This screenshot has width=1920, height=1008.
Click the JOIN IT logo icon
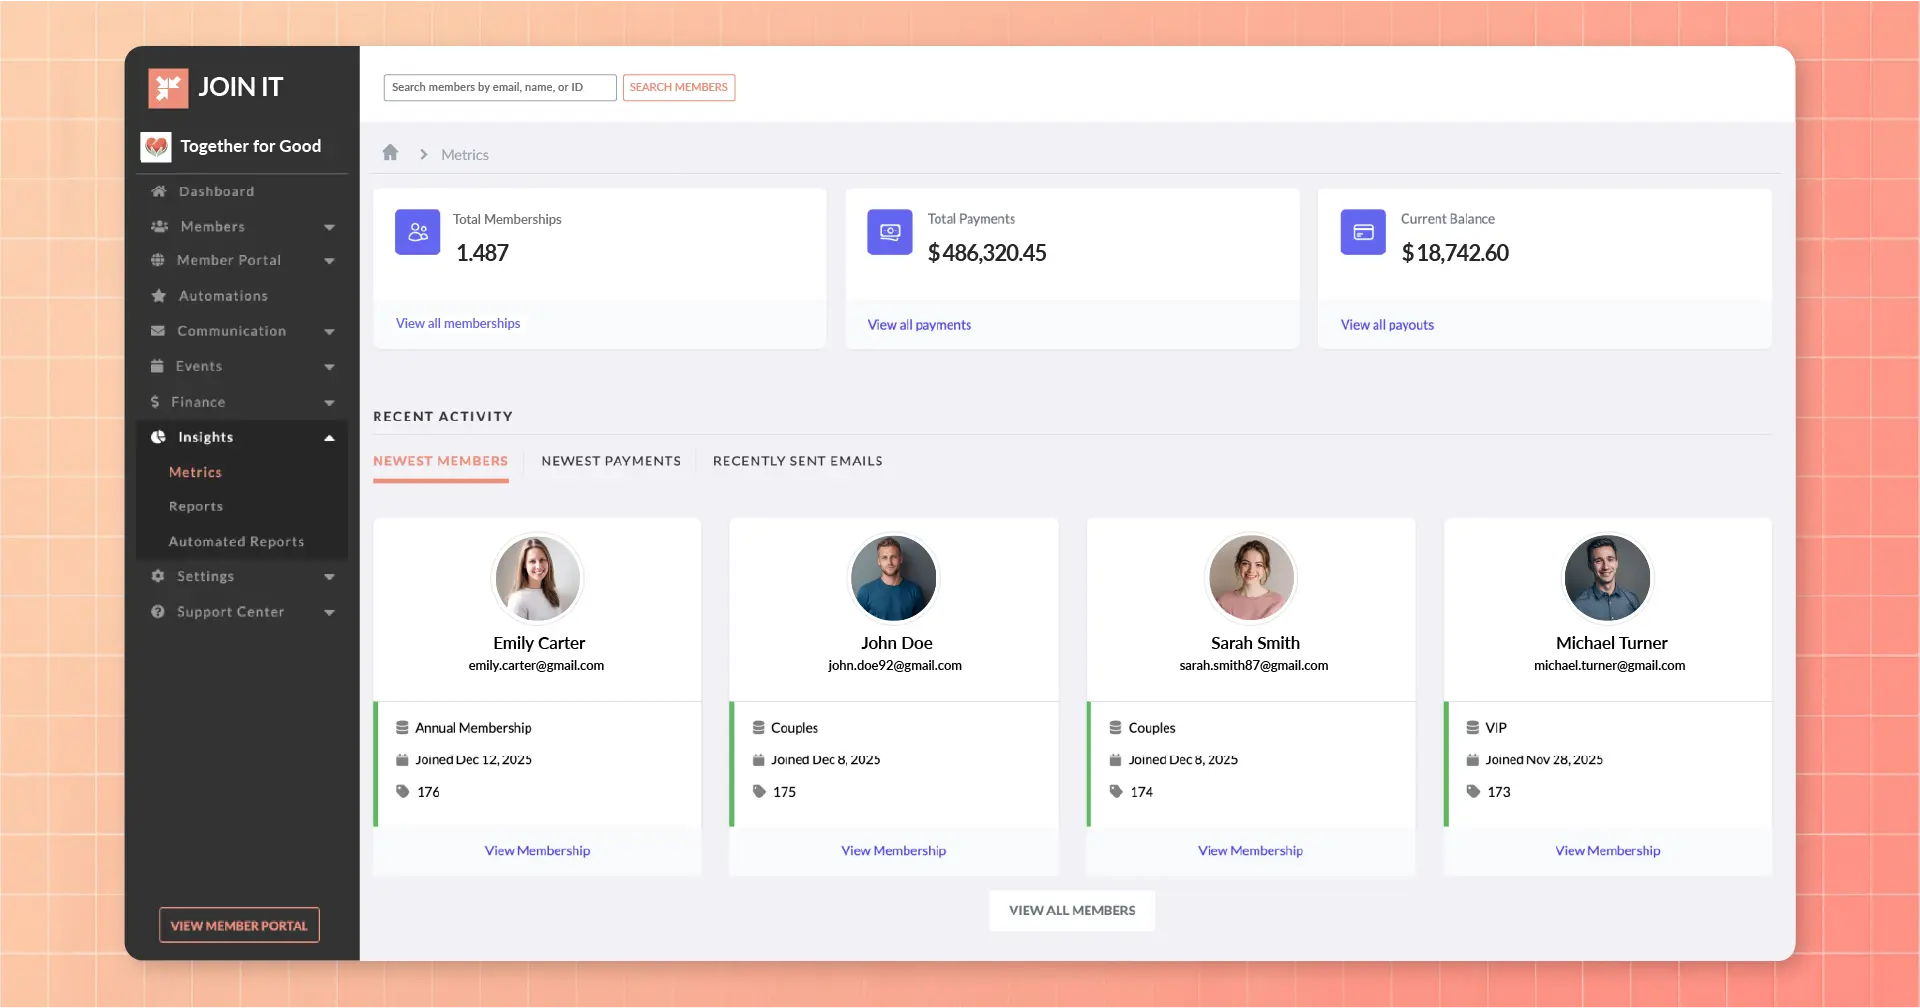(x=168, y=88)
